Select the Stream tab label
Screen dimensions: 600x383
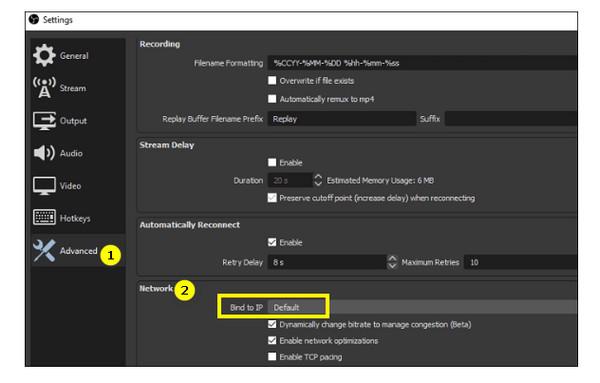coord(73,88)
